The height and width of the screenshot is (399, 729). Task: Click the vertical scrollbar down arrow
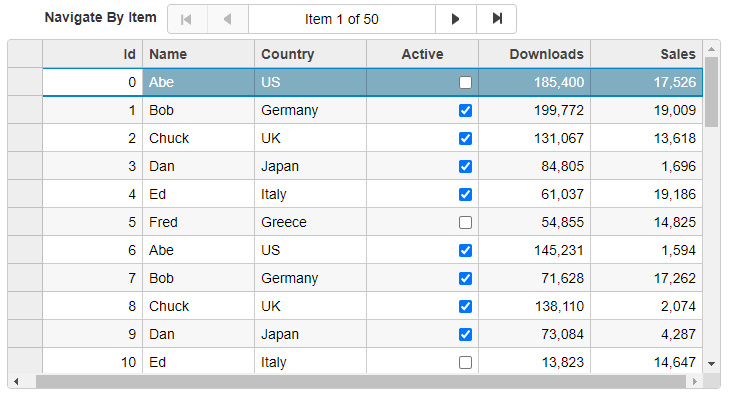(711, 364)
